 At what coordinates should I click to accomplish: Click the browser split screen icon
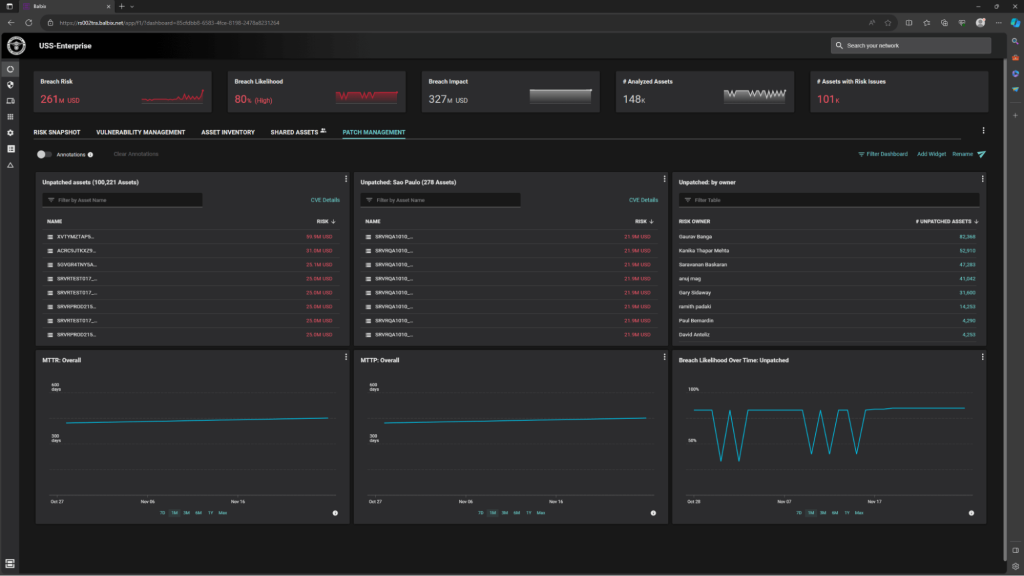(x=908, y=23)
